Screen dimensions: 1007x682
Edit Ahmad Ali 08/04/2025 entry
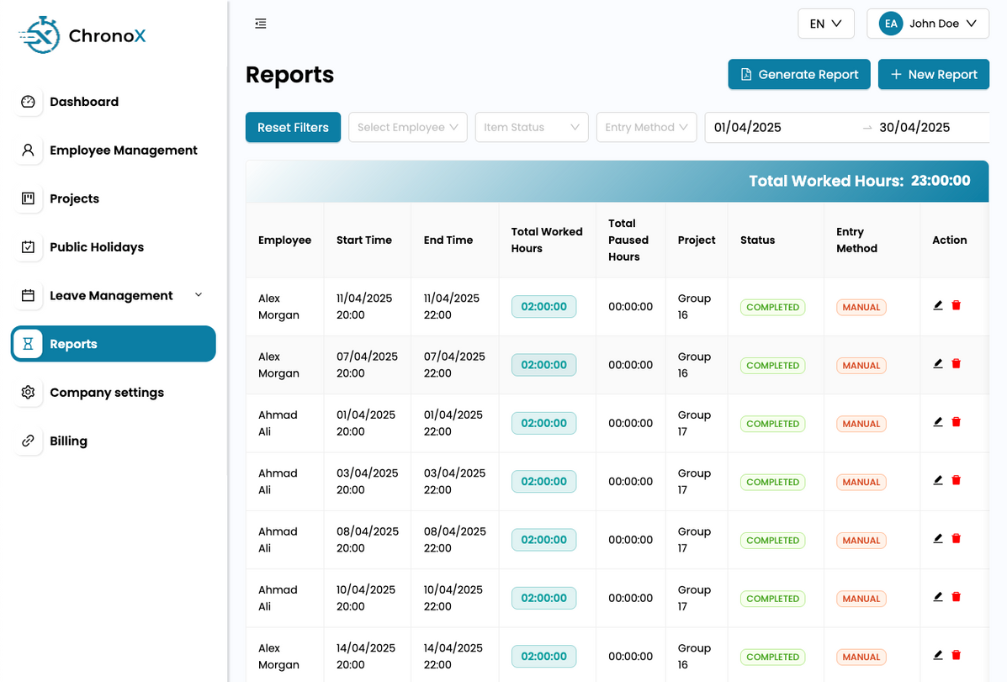point(938,539)
